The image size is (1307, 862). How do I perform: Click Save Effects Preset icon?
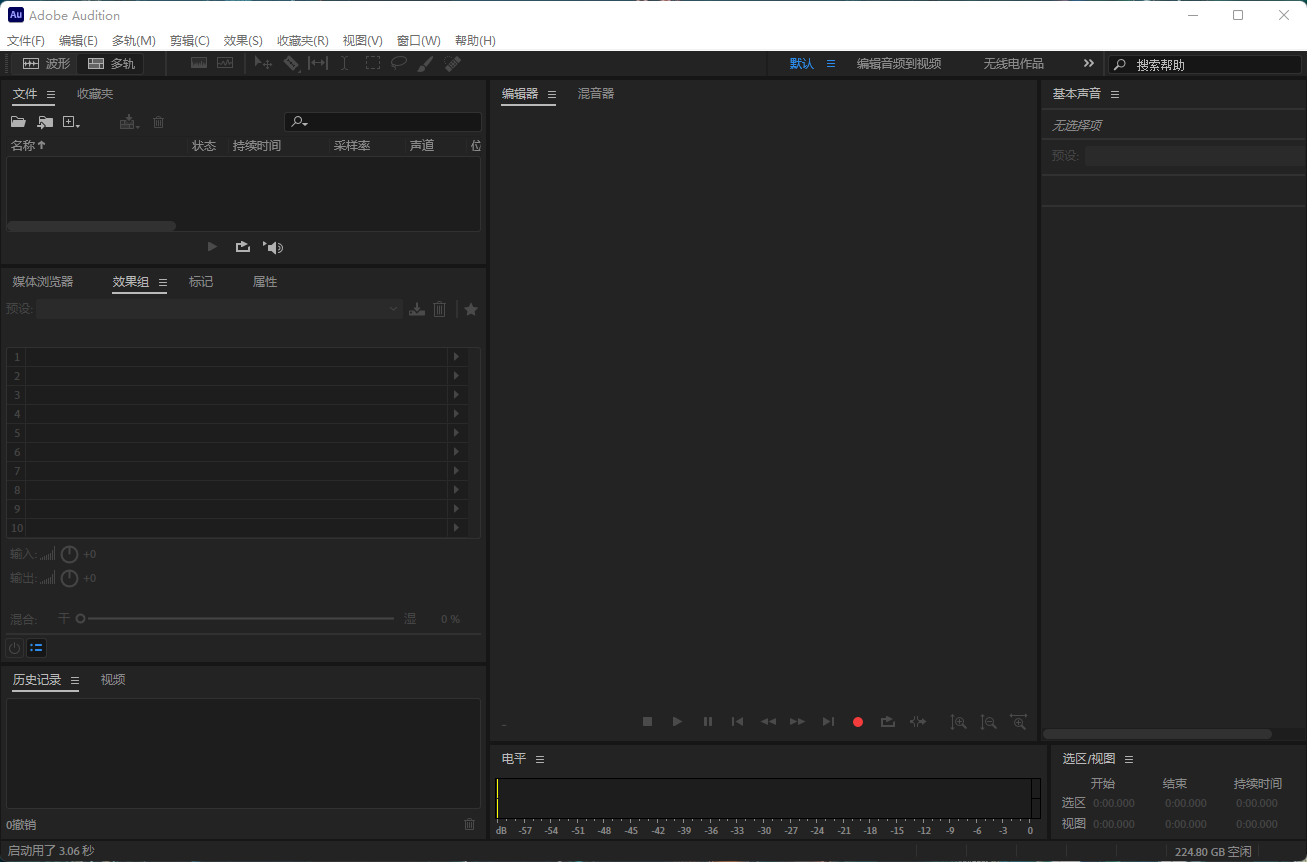(x=417, y=309)
